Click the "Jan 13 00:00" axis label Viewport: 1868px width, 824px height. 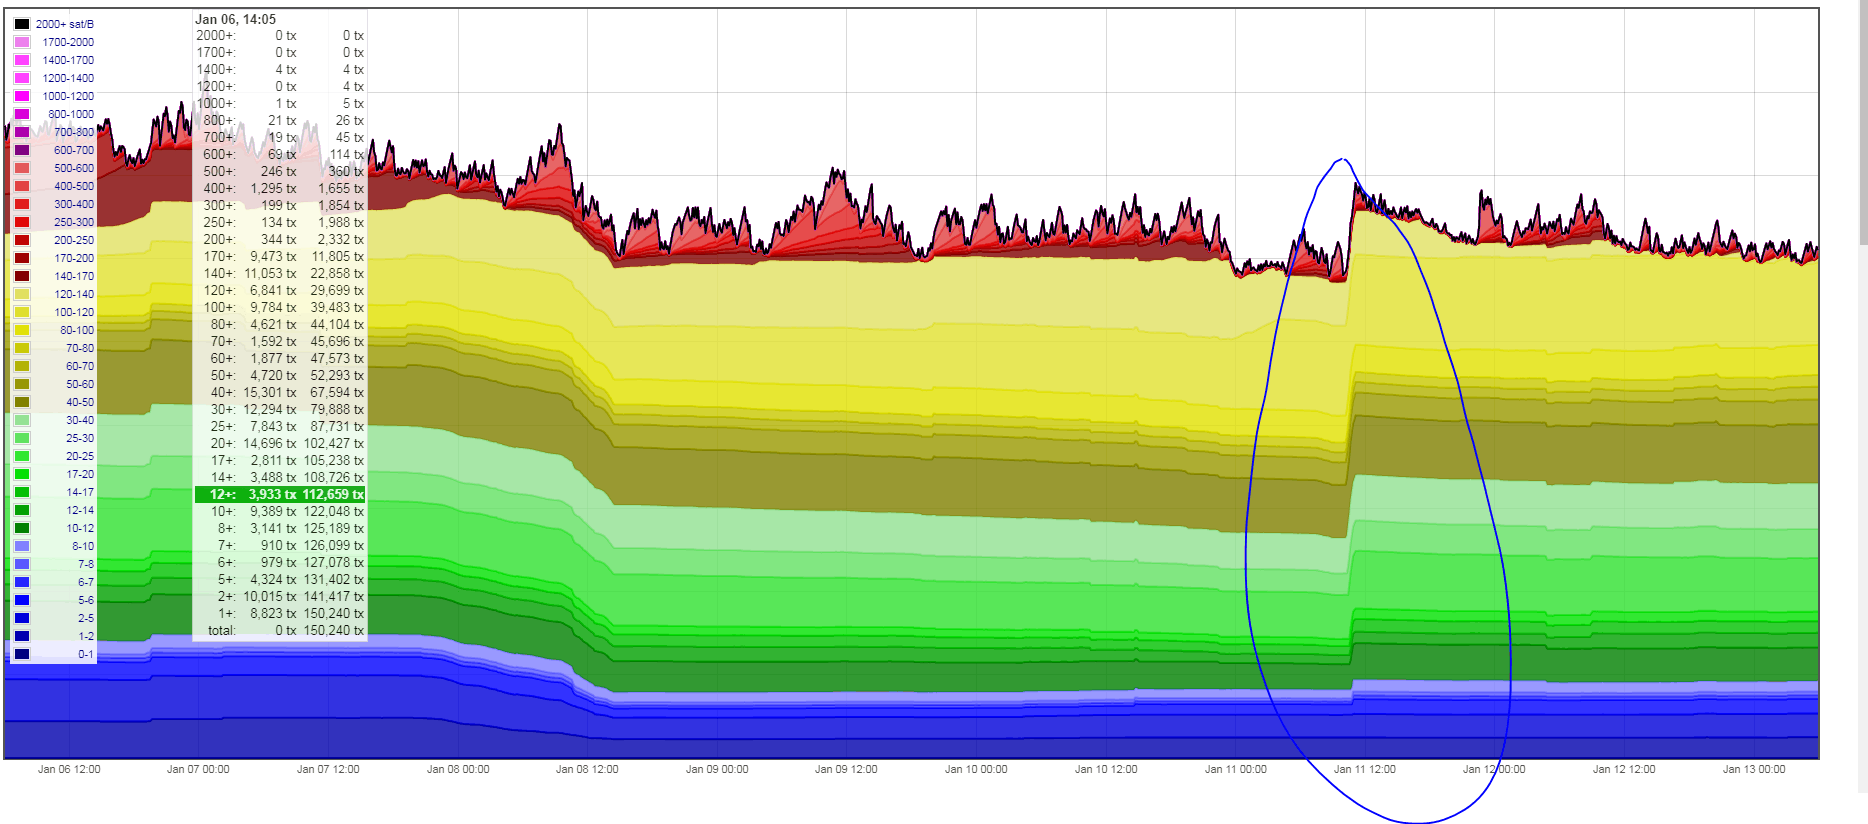point(1754,769)
